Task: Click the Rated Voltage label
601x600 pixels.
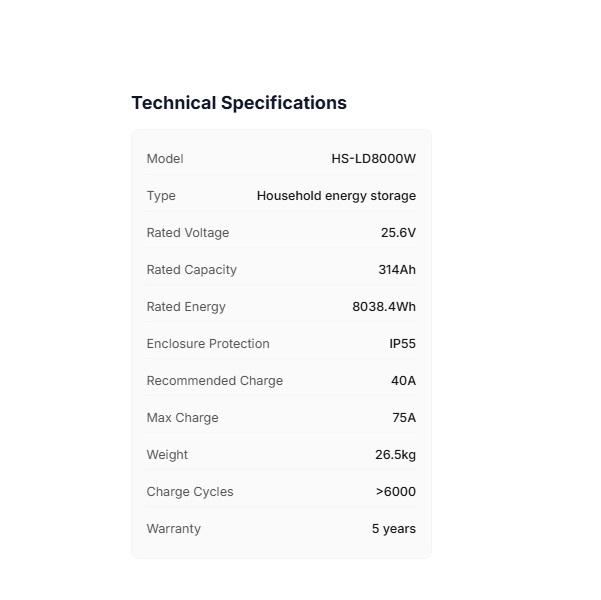Action: pos(188,233)
